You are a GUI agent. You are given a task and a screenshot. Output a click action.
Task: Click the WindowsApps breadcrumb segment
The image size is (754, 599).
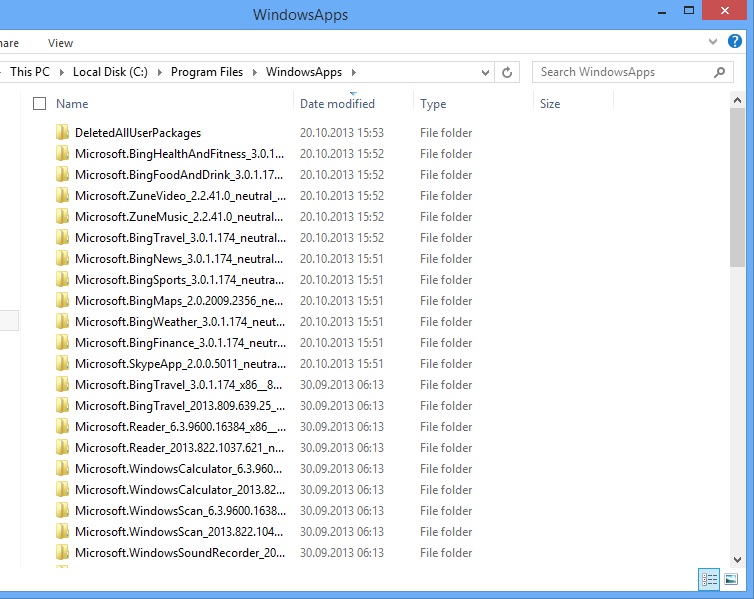coord(304,72)
